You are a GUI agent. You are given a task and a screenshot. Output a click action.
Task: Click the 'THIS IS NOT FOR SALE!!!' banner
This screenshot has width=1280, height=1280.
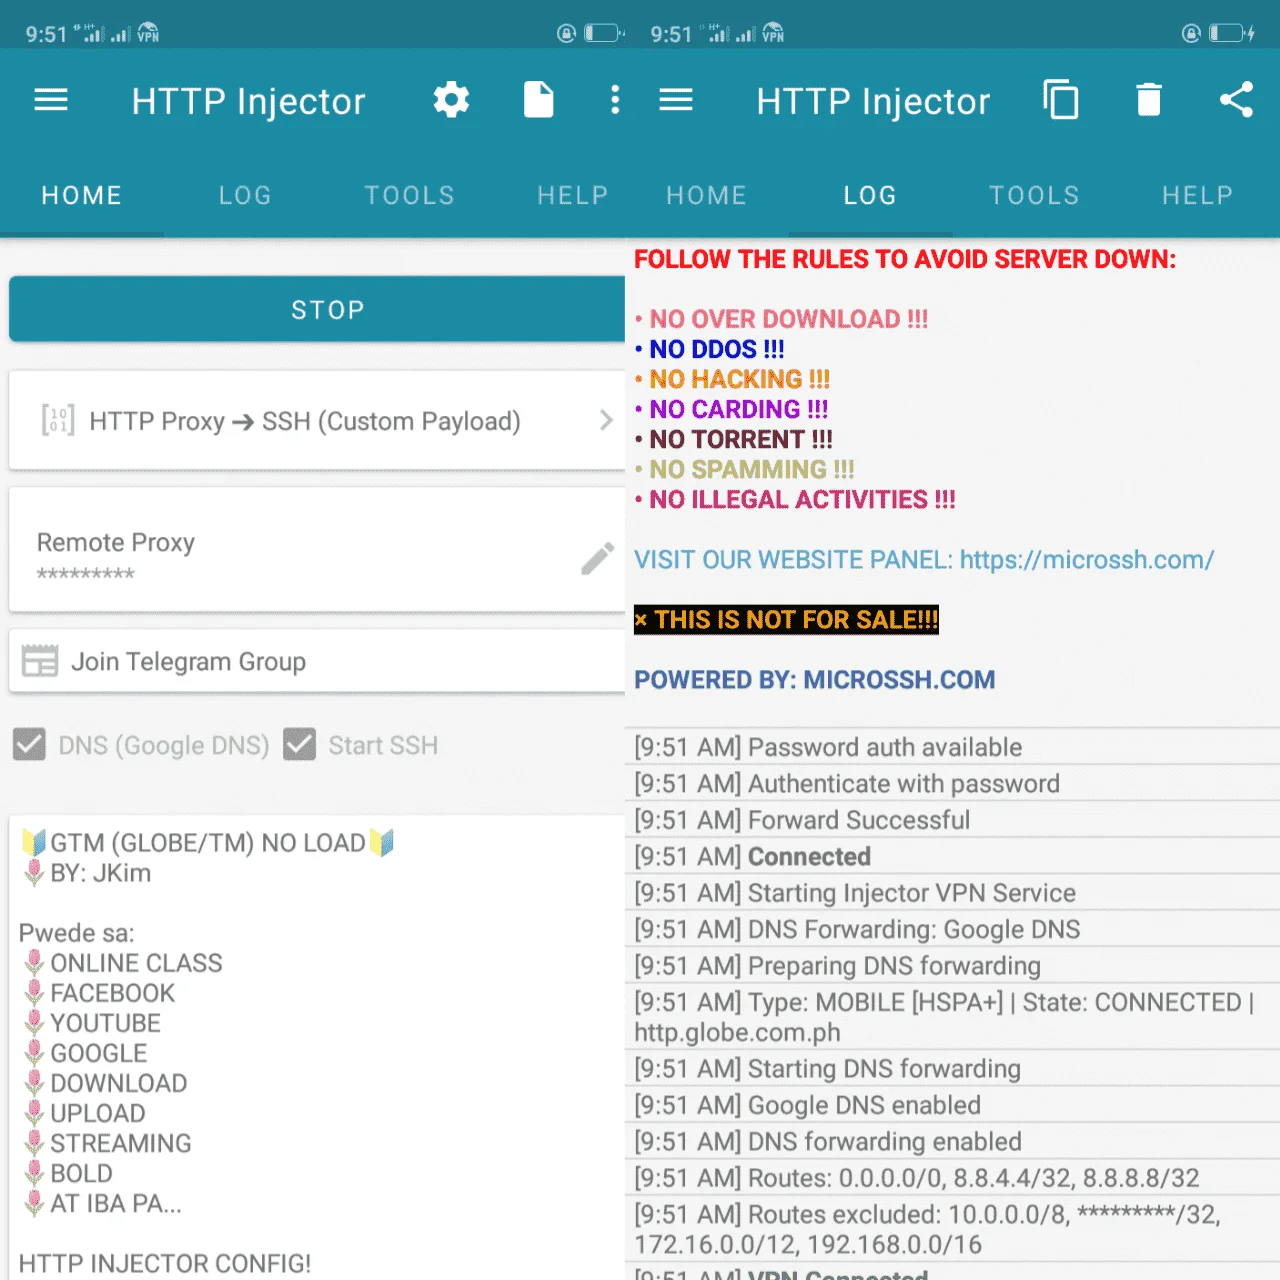(x=786, y=620)
